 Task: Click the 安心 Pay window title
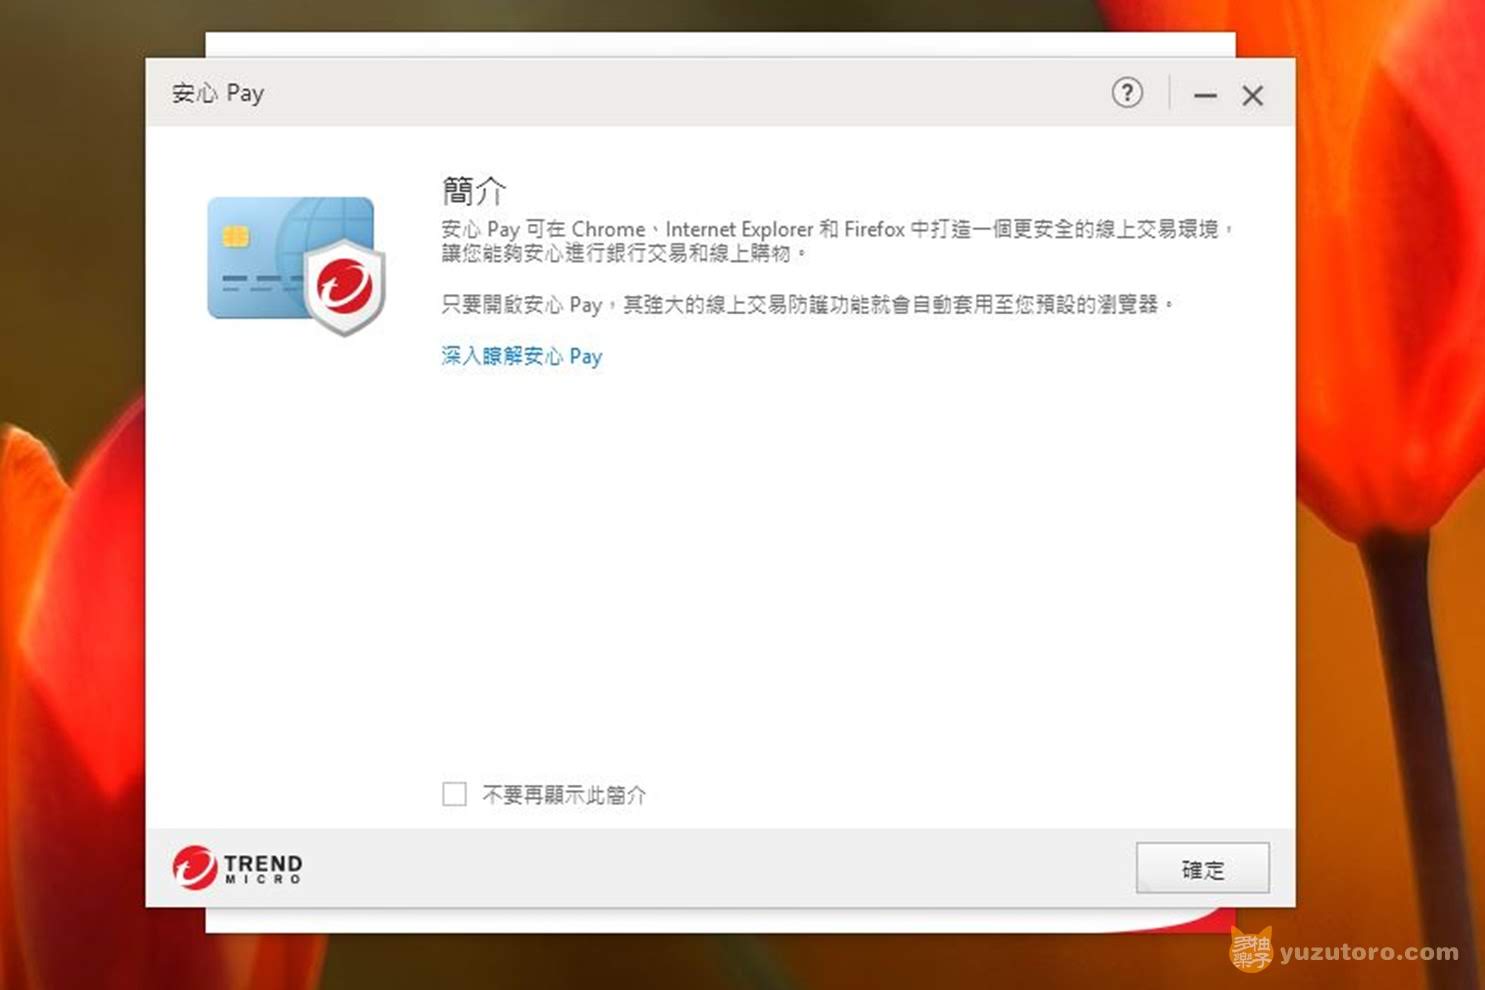[x=218, y=93]
